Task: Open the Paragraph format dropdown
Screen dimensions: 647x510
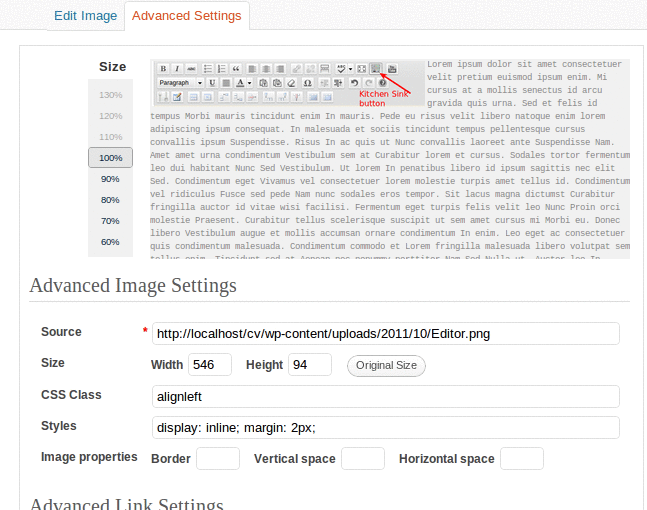Action: pos(180,82)
